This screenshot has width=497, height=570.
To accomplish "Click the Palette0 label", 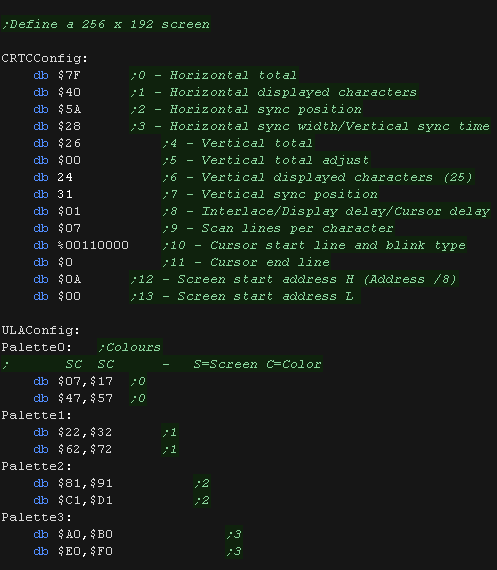I will [36, 347].
